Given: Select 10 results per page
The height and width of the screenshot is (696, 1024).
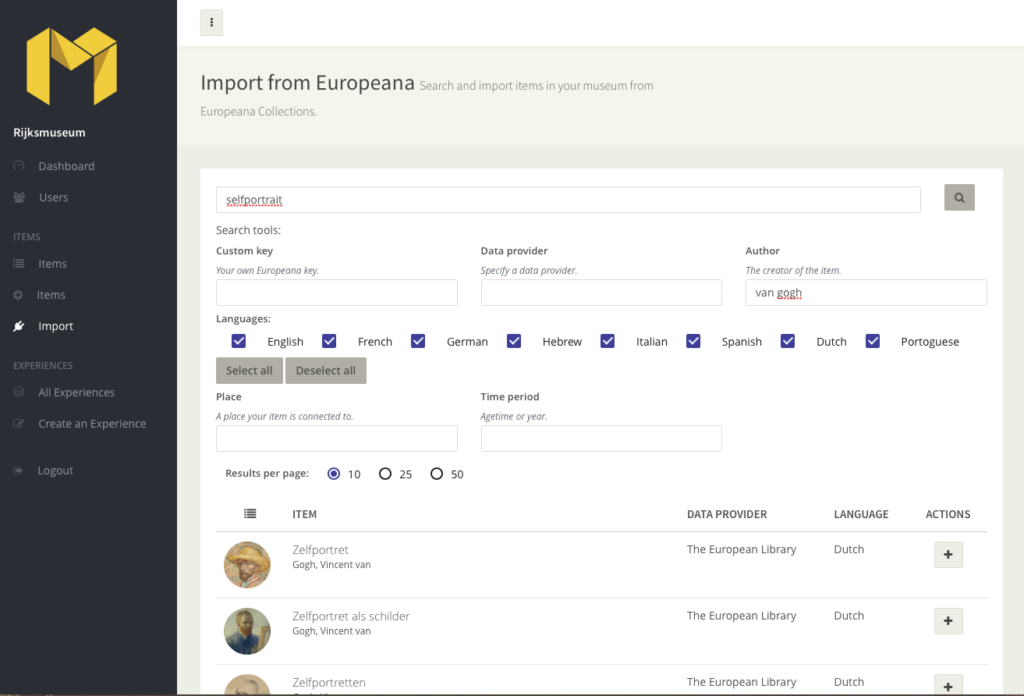Looking at the screenshot, I should coord(334,474).
